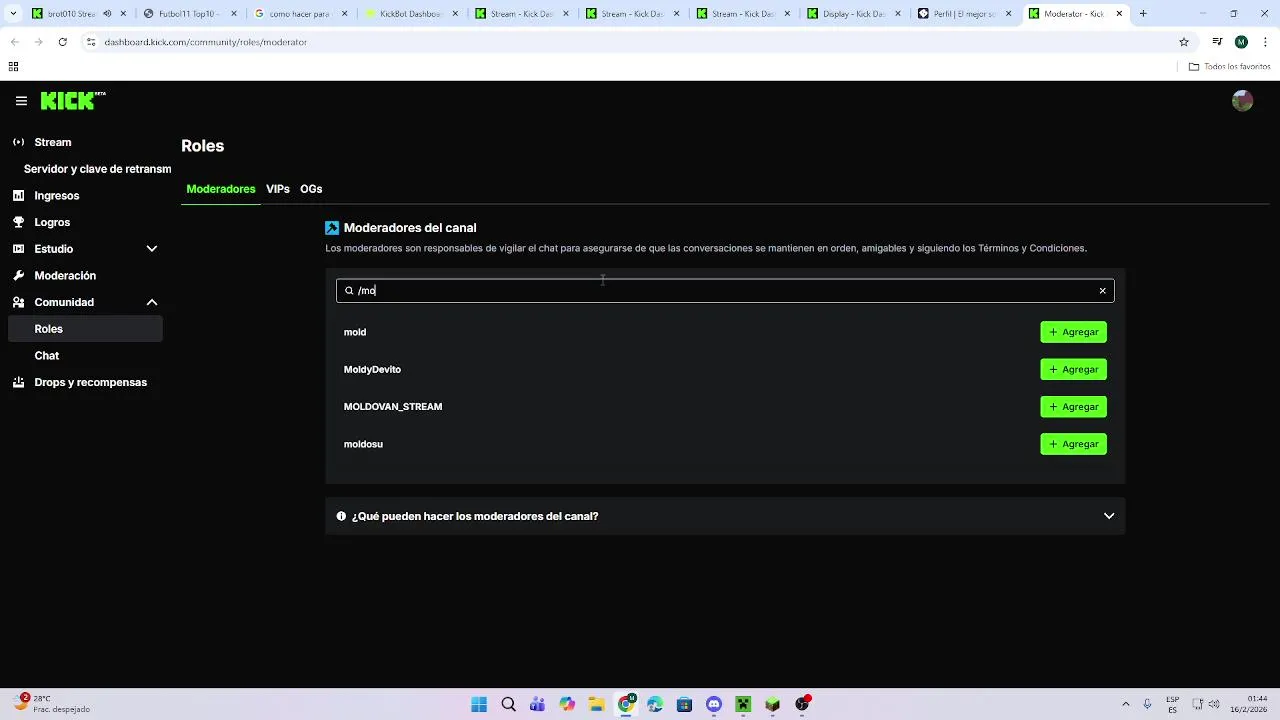
Task: Open Microsoft Store from the taskbar
Action: [x=684, y=704]
